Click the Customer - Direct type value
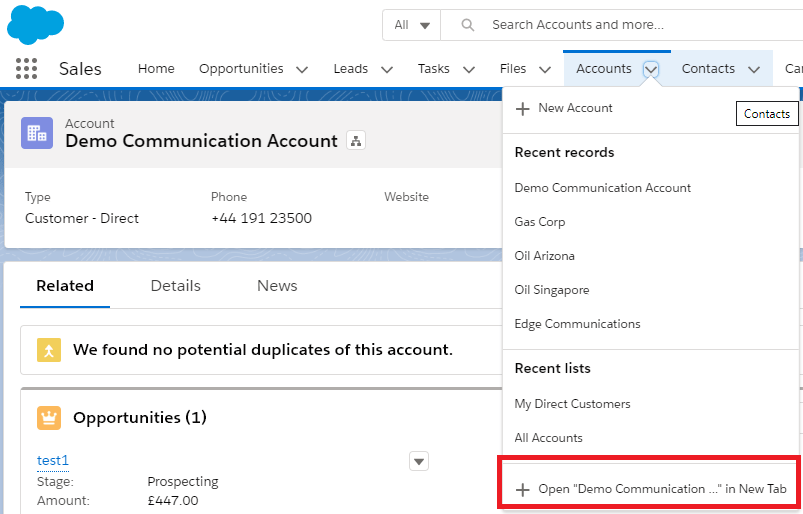 [x=82, y=219]
